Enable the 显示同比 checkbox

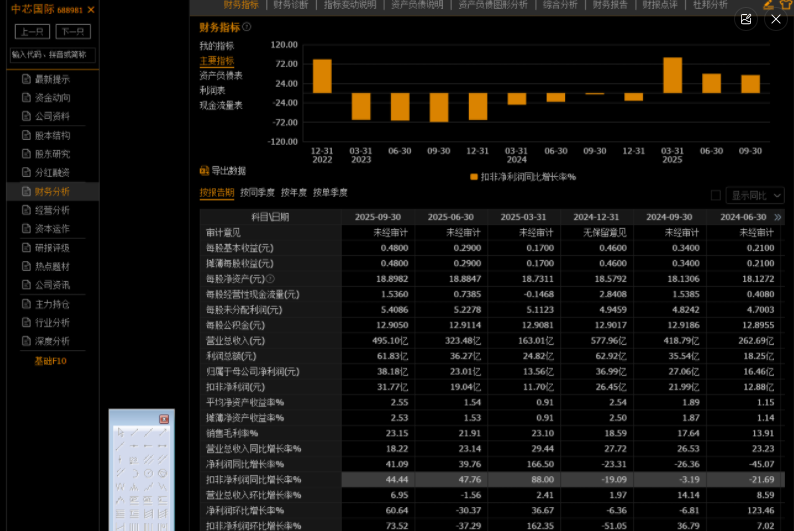(x=716, y=195)
